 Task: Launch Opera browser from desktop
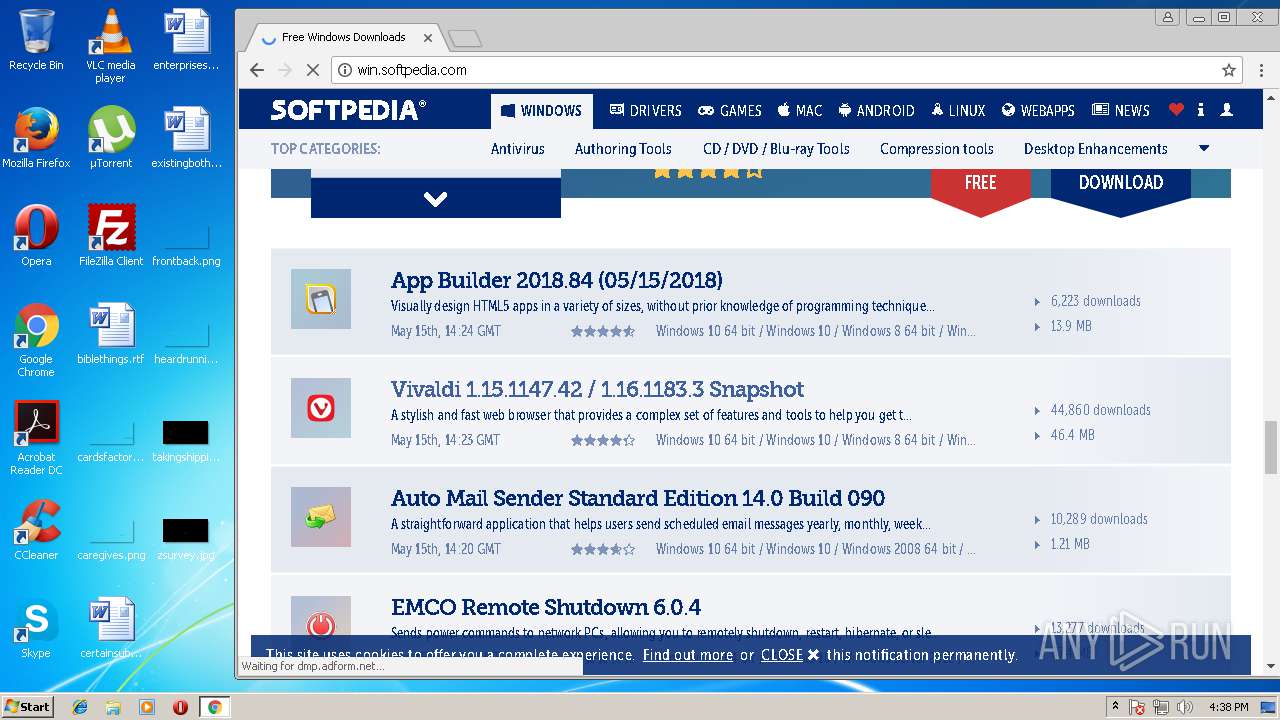(36, 236)
